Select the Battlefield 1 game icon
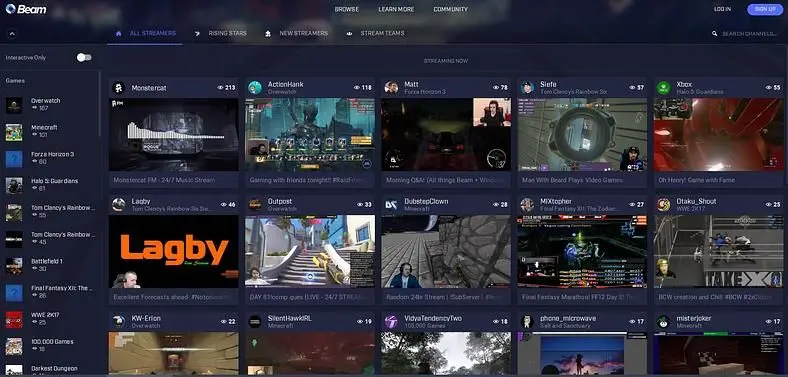The height and width of the screenshot is (377, 788). [14, 266]
